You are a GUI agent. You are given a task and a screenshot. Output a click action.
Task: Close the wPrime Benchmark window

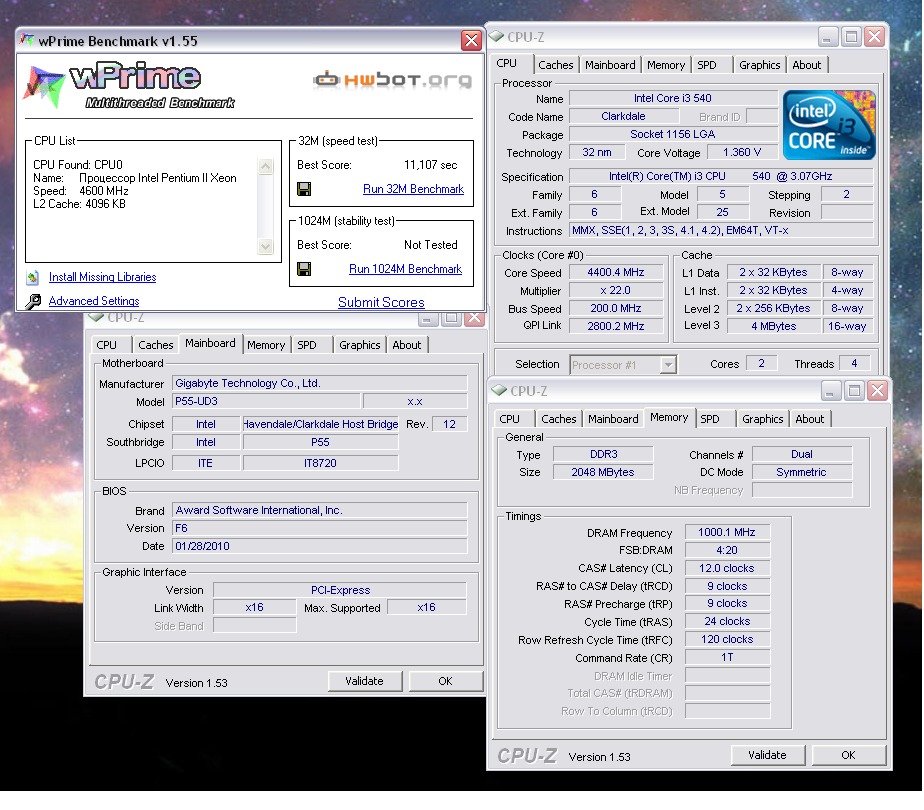point(471,41)
